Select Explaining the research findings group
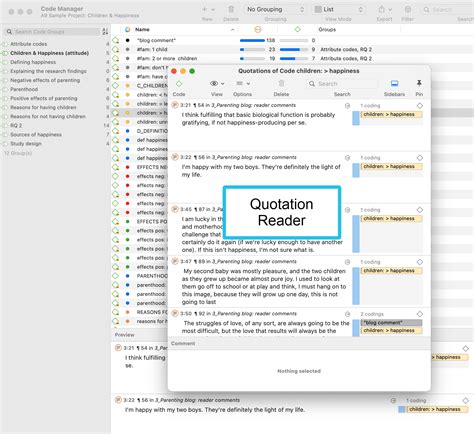474x434 pixels. (x=48, y=71)
